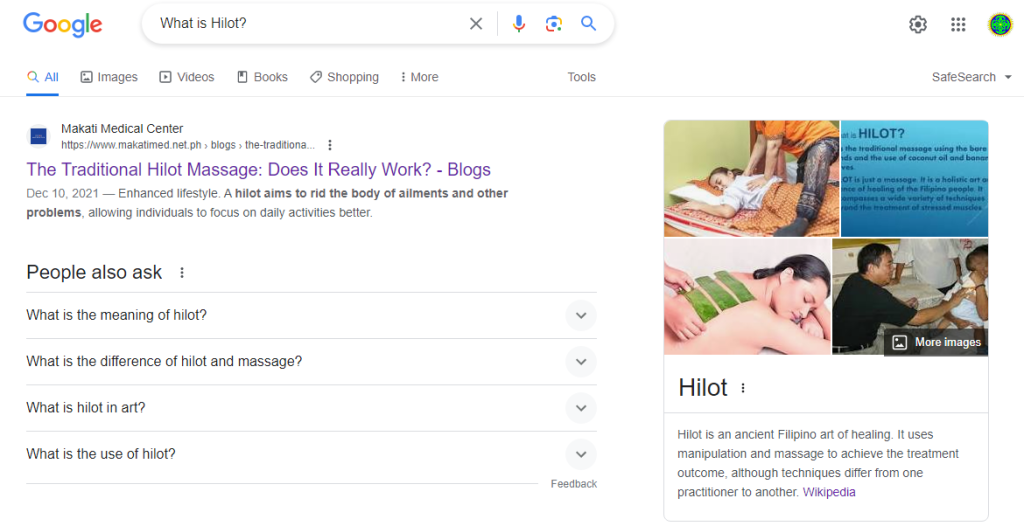Click the blue magnifier search button

point(589,24)
